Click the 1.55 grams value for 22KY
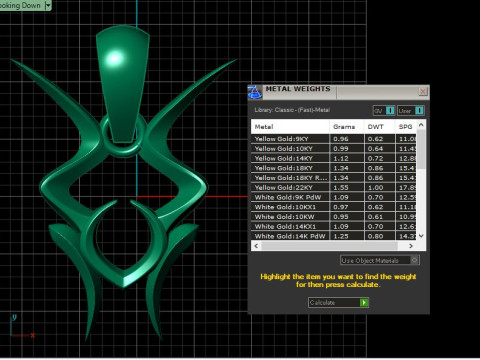This screenshot has width=480, height=360. (x=341, y=188)
